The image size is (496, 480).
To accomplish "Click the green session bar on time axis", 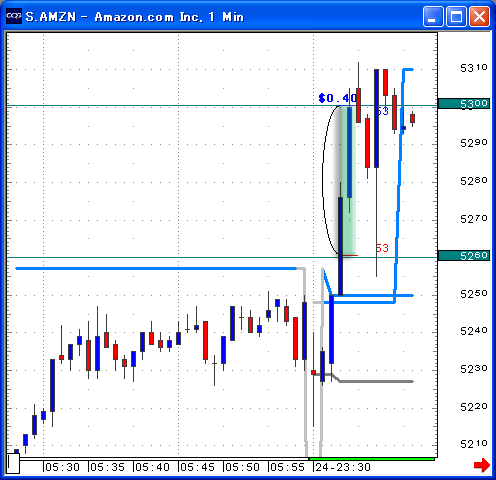I will tap(372, 459).
